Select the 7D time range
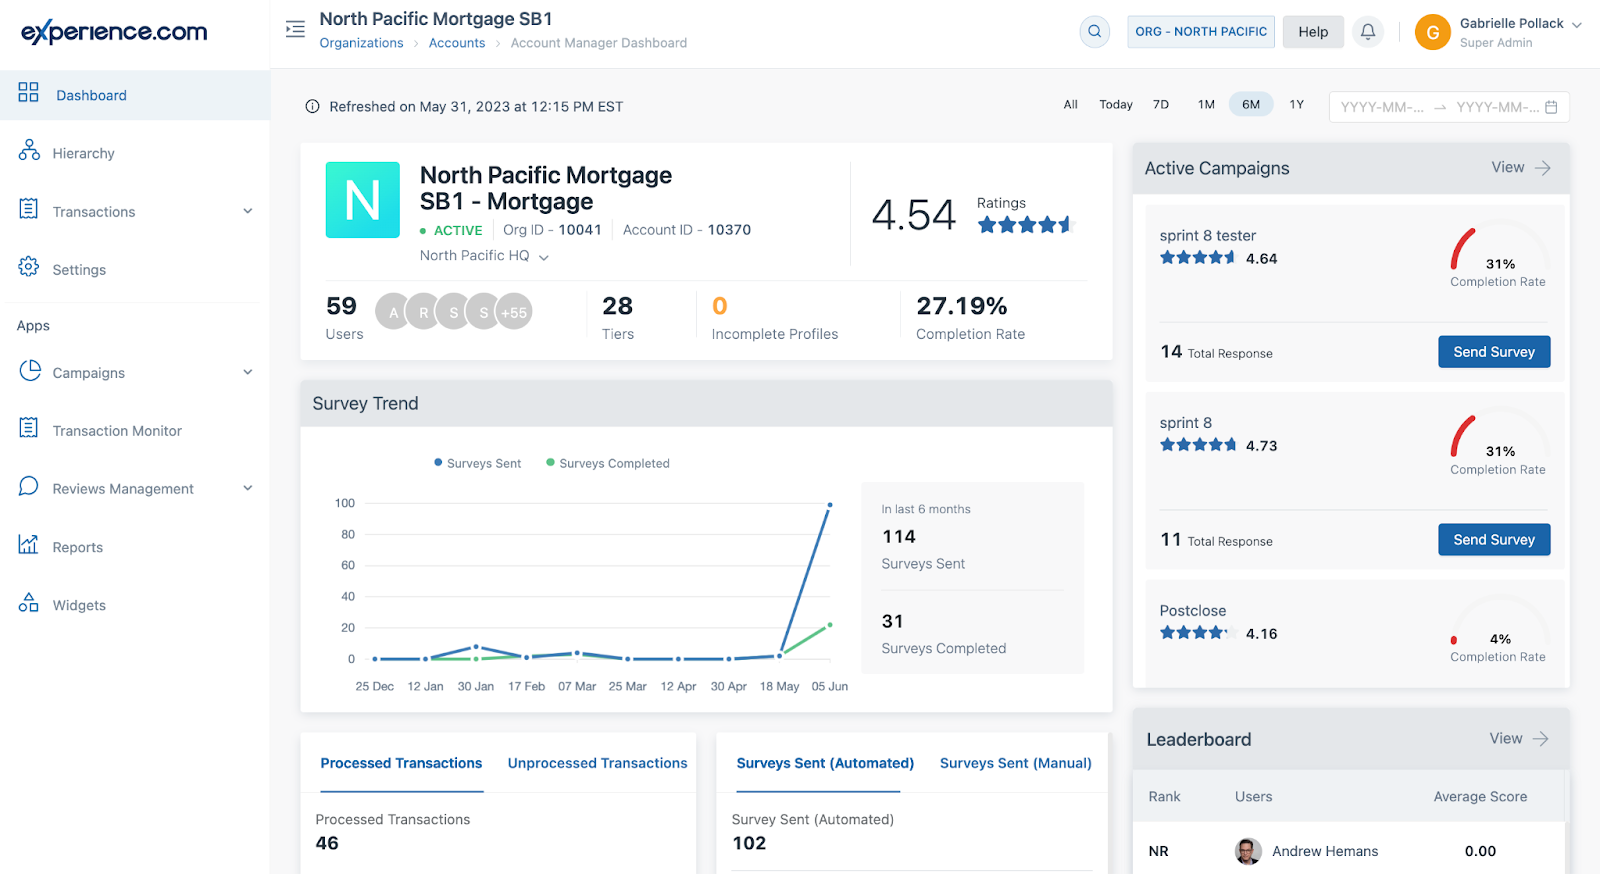The width and height of the screenshot is (1600, 874). pos(1161,104)
